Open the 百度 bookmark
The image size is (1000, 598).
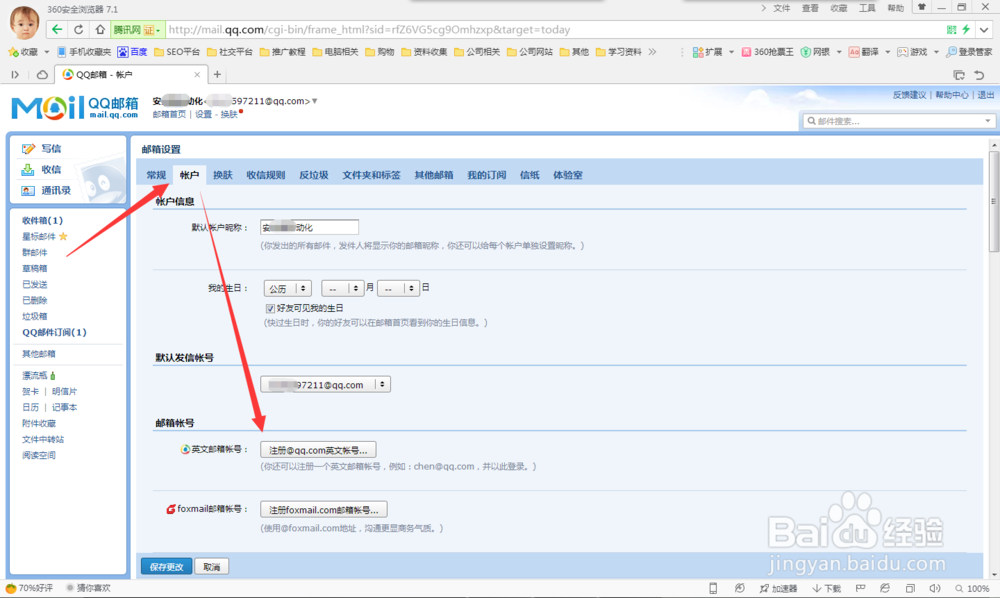click(x=132, y=52)
